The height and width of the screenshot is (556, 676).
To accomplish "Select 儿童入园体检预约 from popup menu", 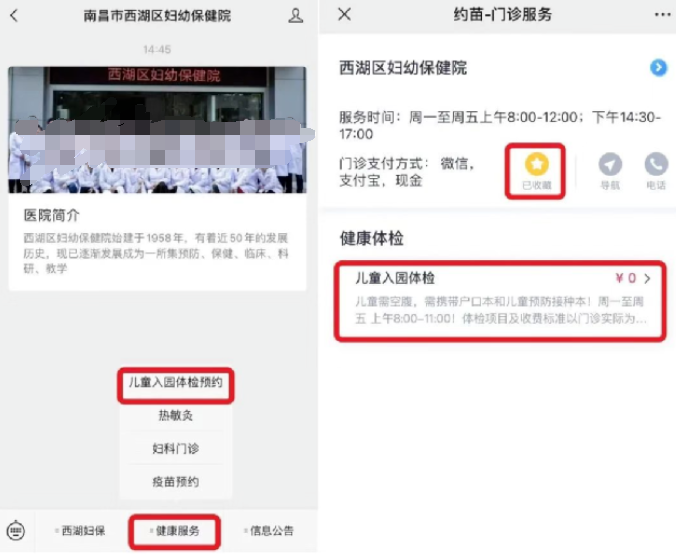I will (175, 383).
